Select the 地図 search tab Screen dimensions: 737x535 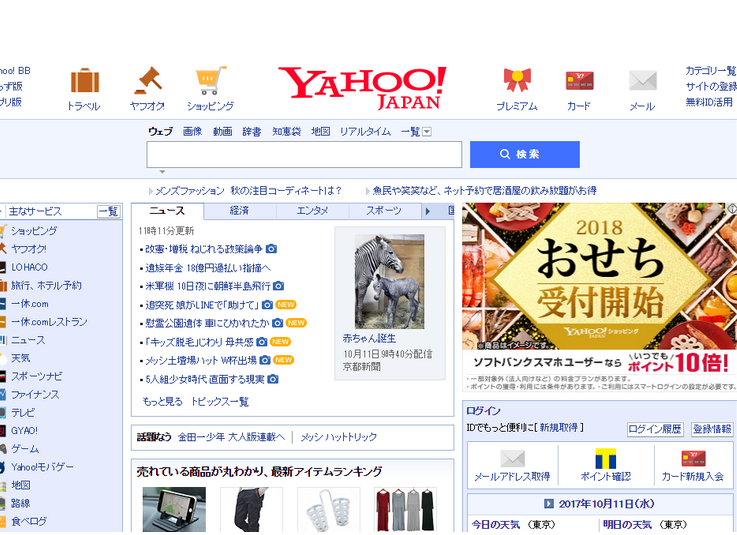[x=321, y=132]
